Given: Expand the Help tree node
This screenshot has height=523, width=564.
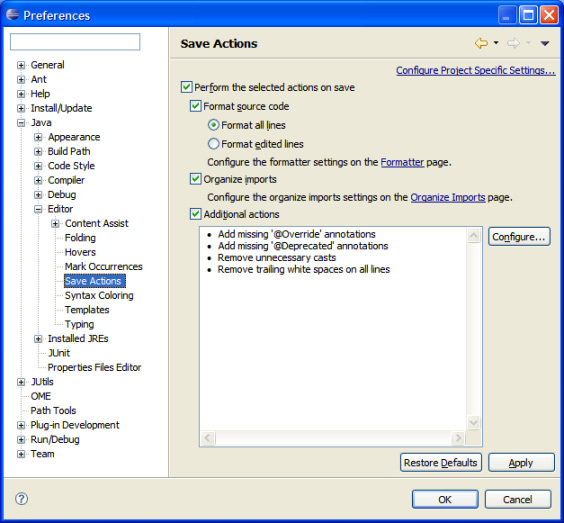Looking at the screenshot, I should click(21, 94).
